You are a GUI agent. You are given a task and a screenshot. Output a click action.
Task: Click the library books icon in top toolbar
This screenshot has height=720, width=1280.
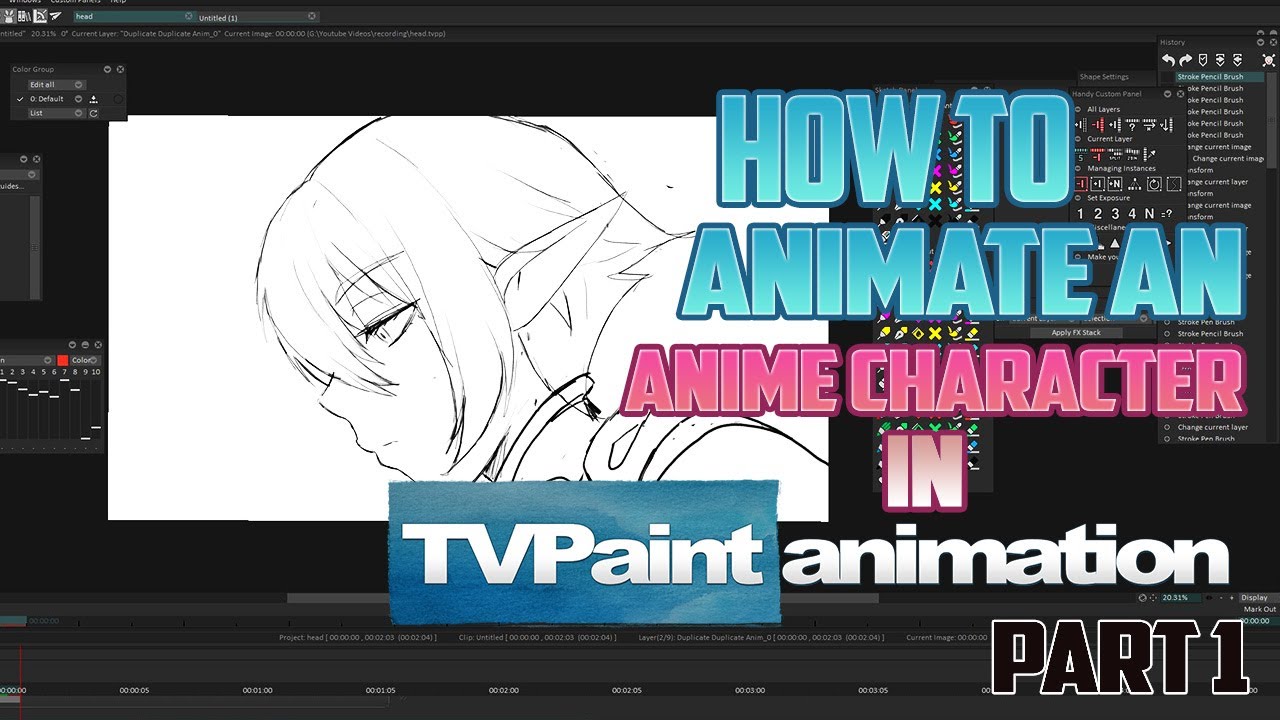tap(24, 16)
